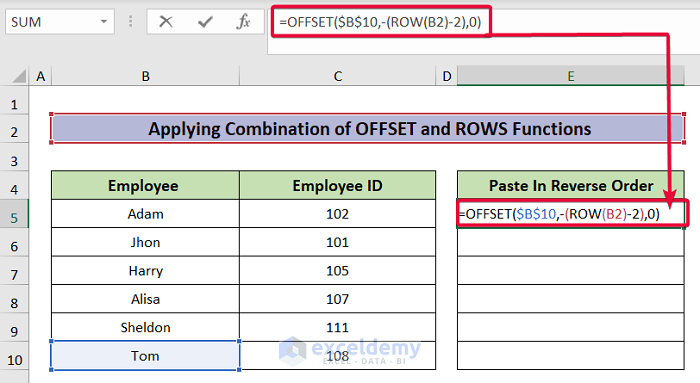700x383 pixels.
Task: Select column B header
Action: [x=146, y=76]
